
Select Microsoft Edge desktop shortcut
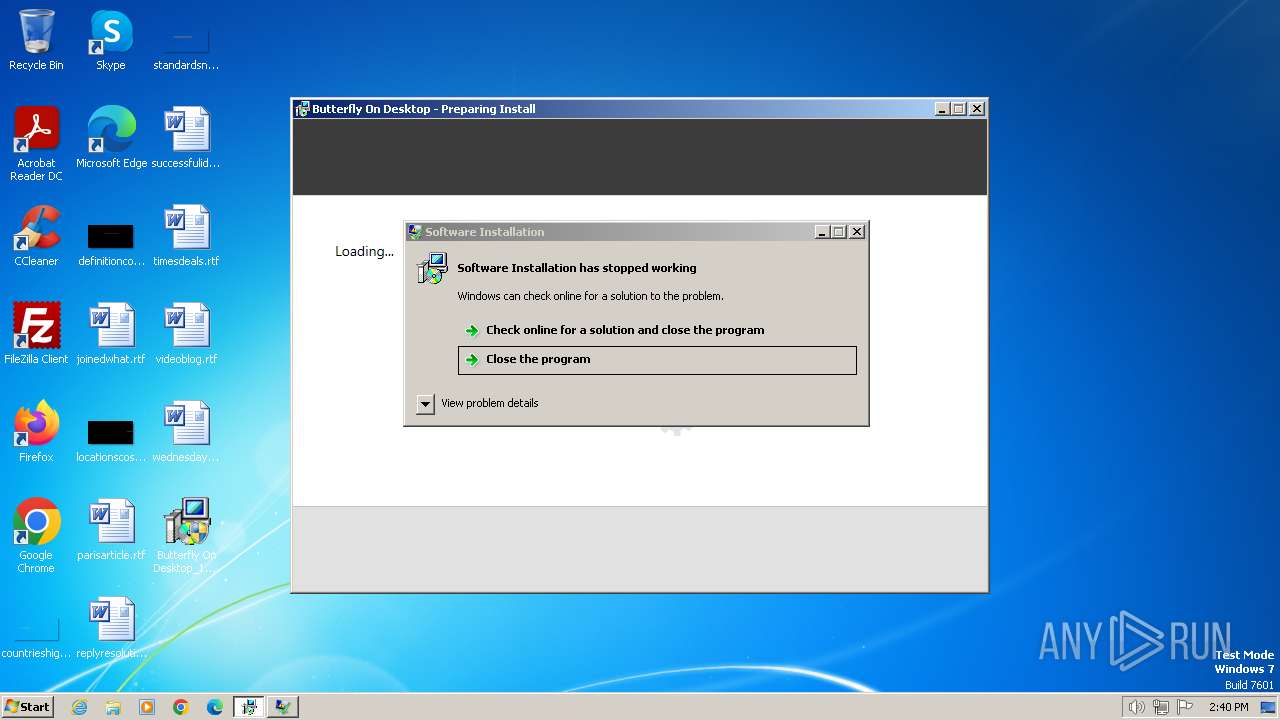pyautogui.click(x=111, y=138)
